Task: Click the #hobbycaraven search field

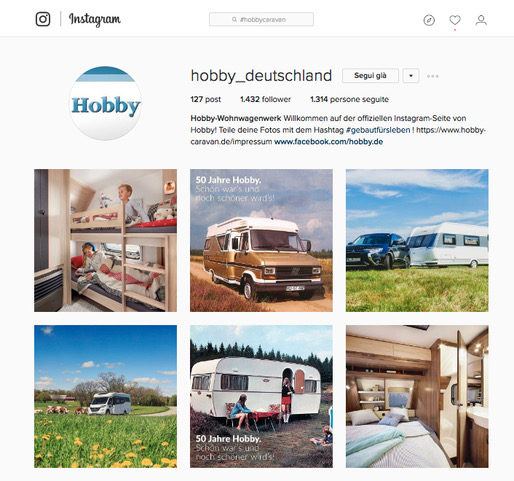Action: [x=261, y=19]
